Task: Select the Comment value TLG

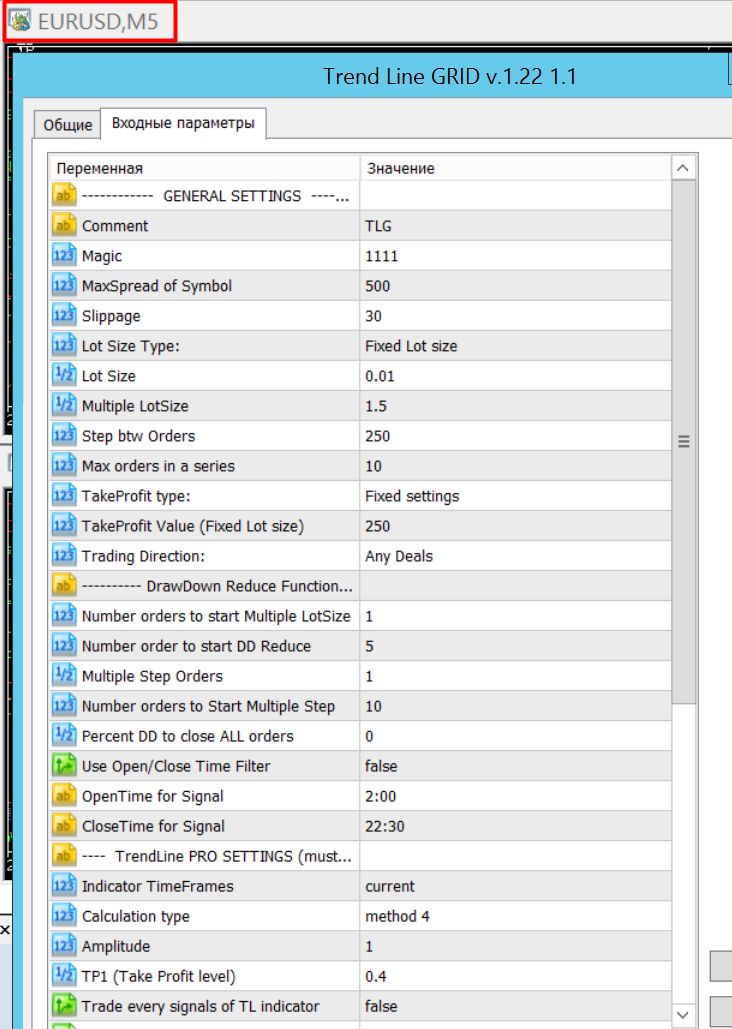Action: [x=515, y=226]
